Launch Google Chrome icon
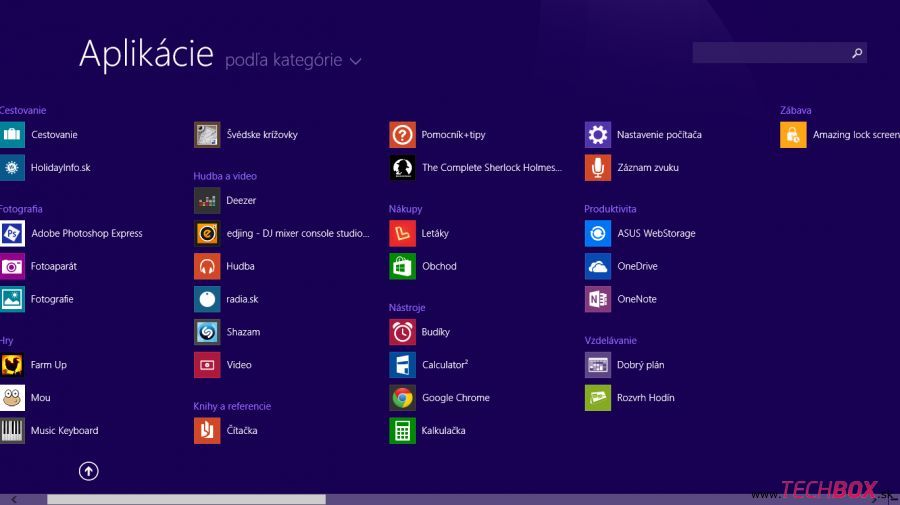The image size is (900, 505). pyautogui.click(x=402, y=398)
